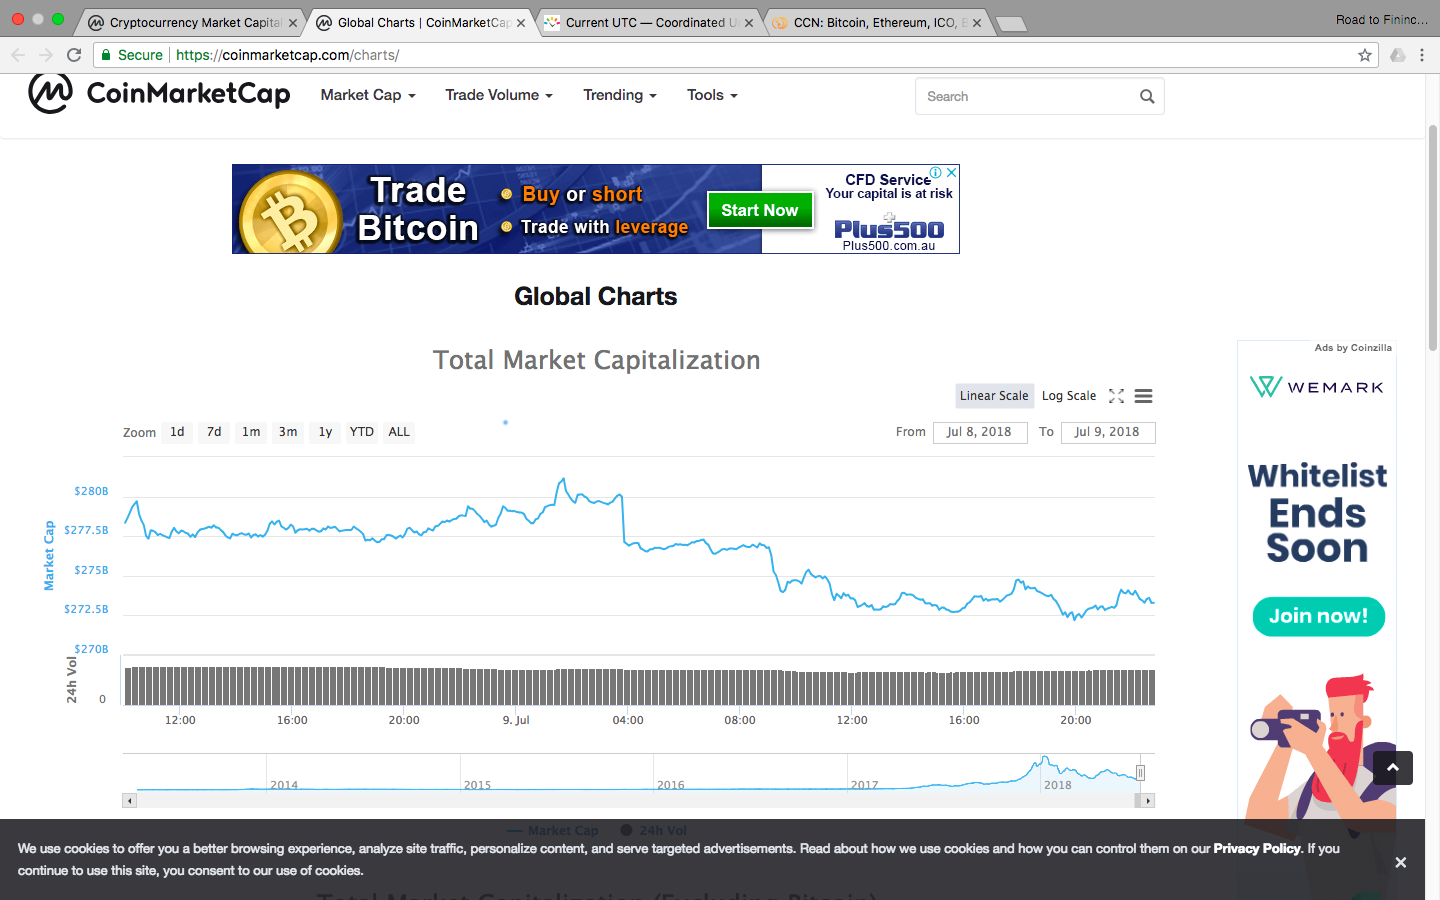Image resolution: width=1440 pixels, height=900 pixels.
Task: Click the navigator horizontal scrollbar track
Action: (x=638, y=801)
